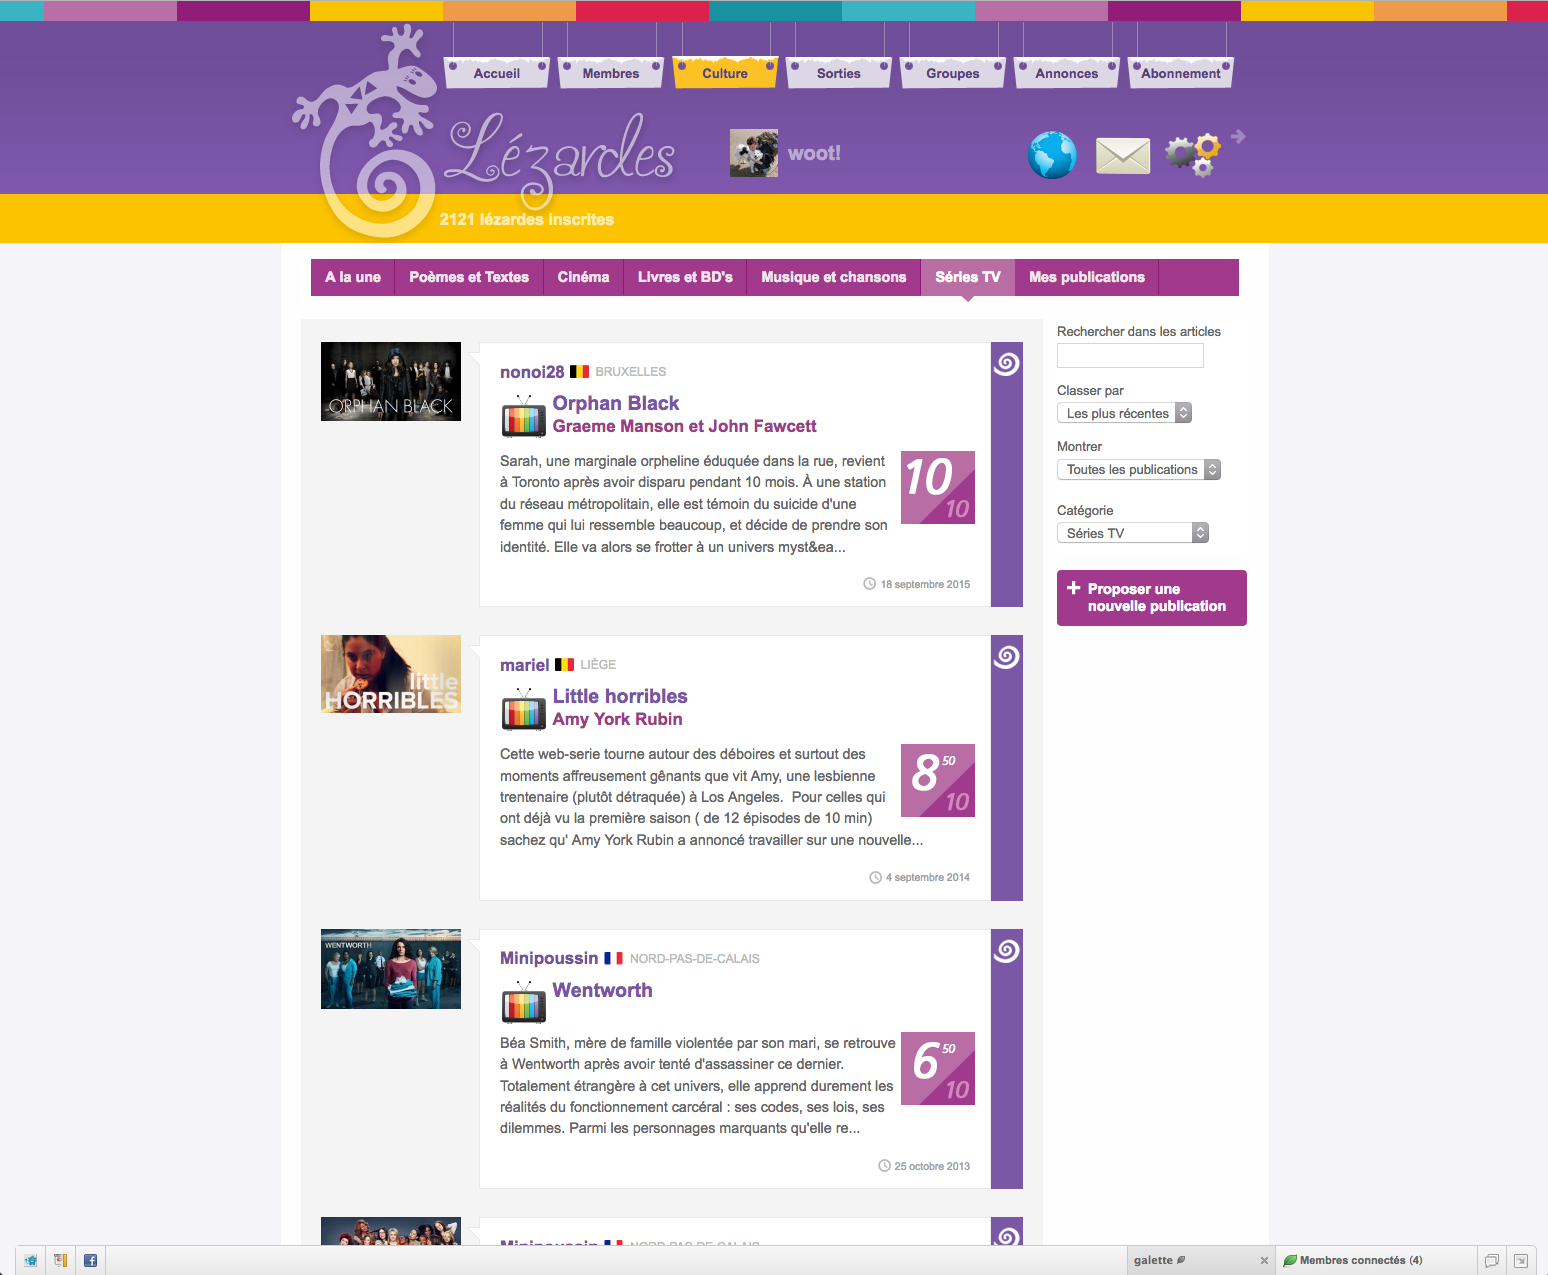Switch to the A la une tab
The width and height of the screenshot is (1548, 1275).
tap(353, 277)
